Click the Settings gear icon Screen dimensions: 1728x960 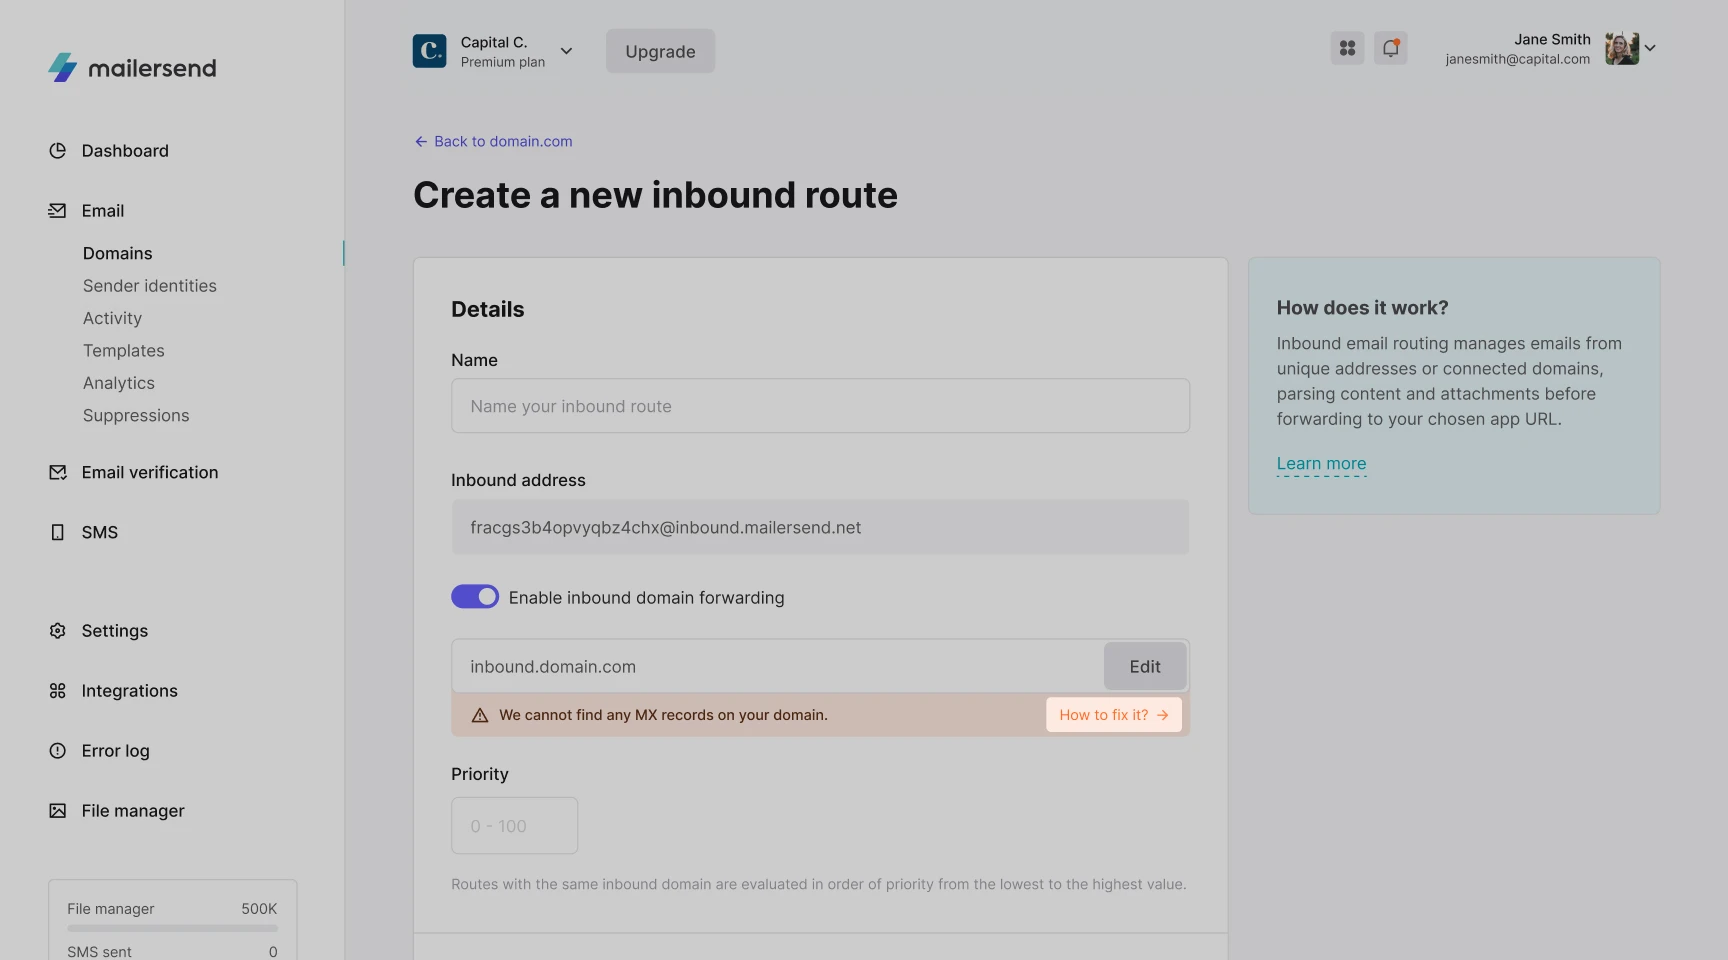[x=58, y=631]
